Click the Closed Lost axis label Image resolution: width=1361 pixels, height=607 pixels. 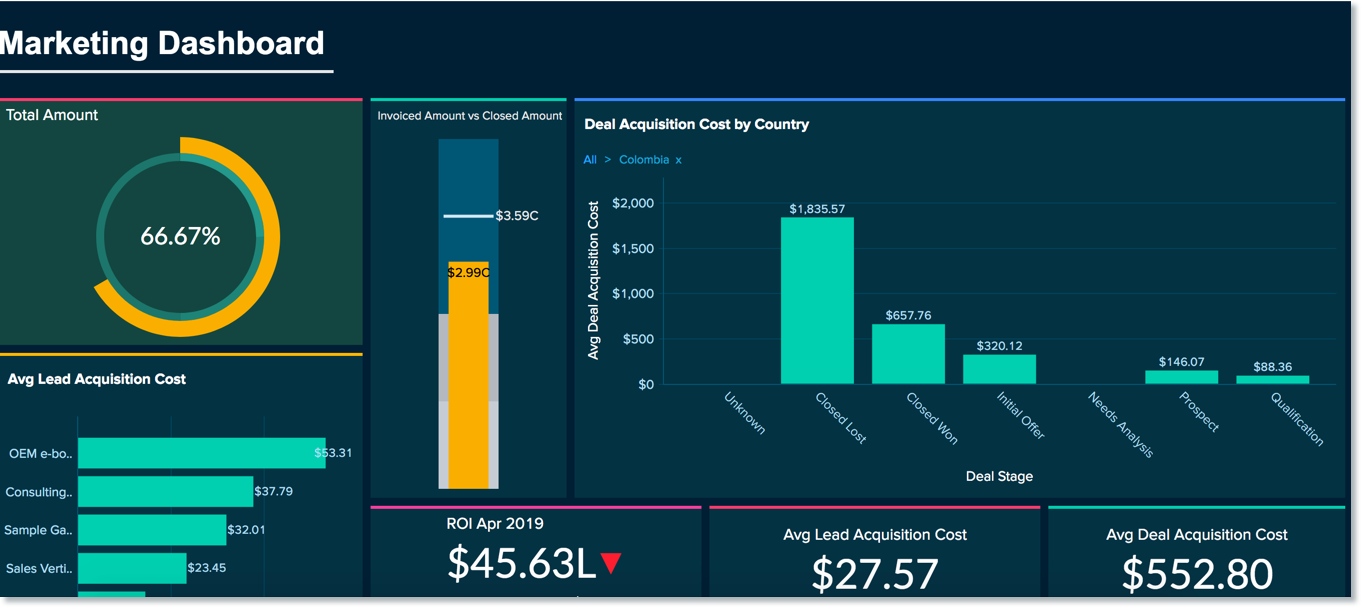coord(841,418)
